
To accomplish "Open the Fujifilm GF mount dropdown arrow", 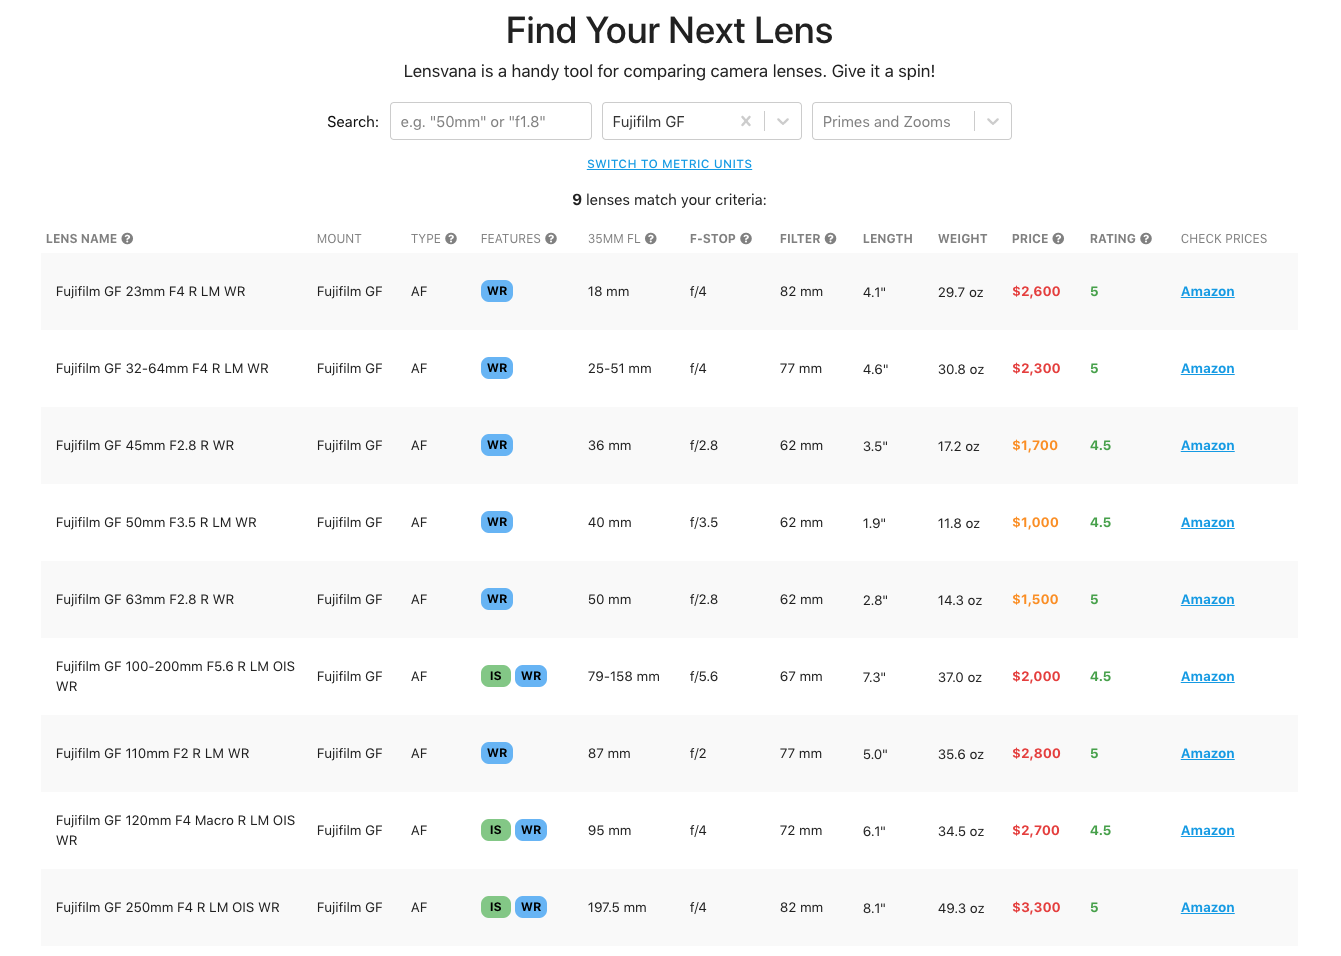I will point(783,121).
